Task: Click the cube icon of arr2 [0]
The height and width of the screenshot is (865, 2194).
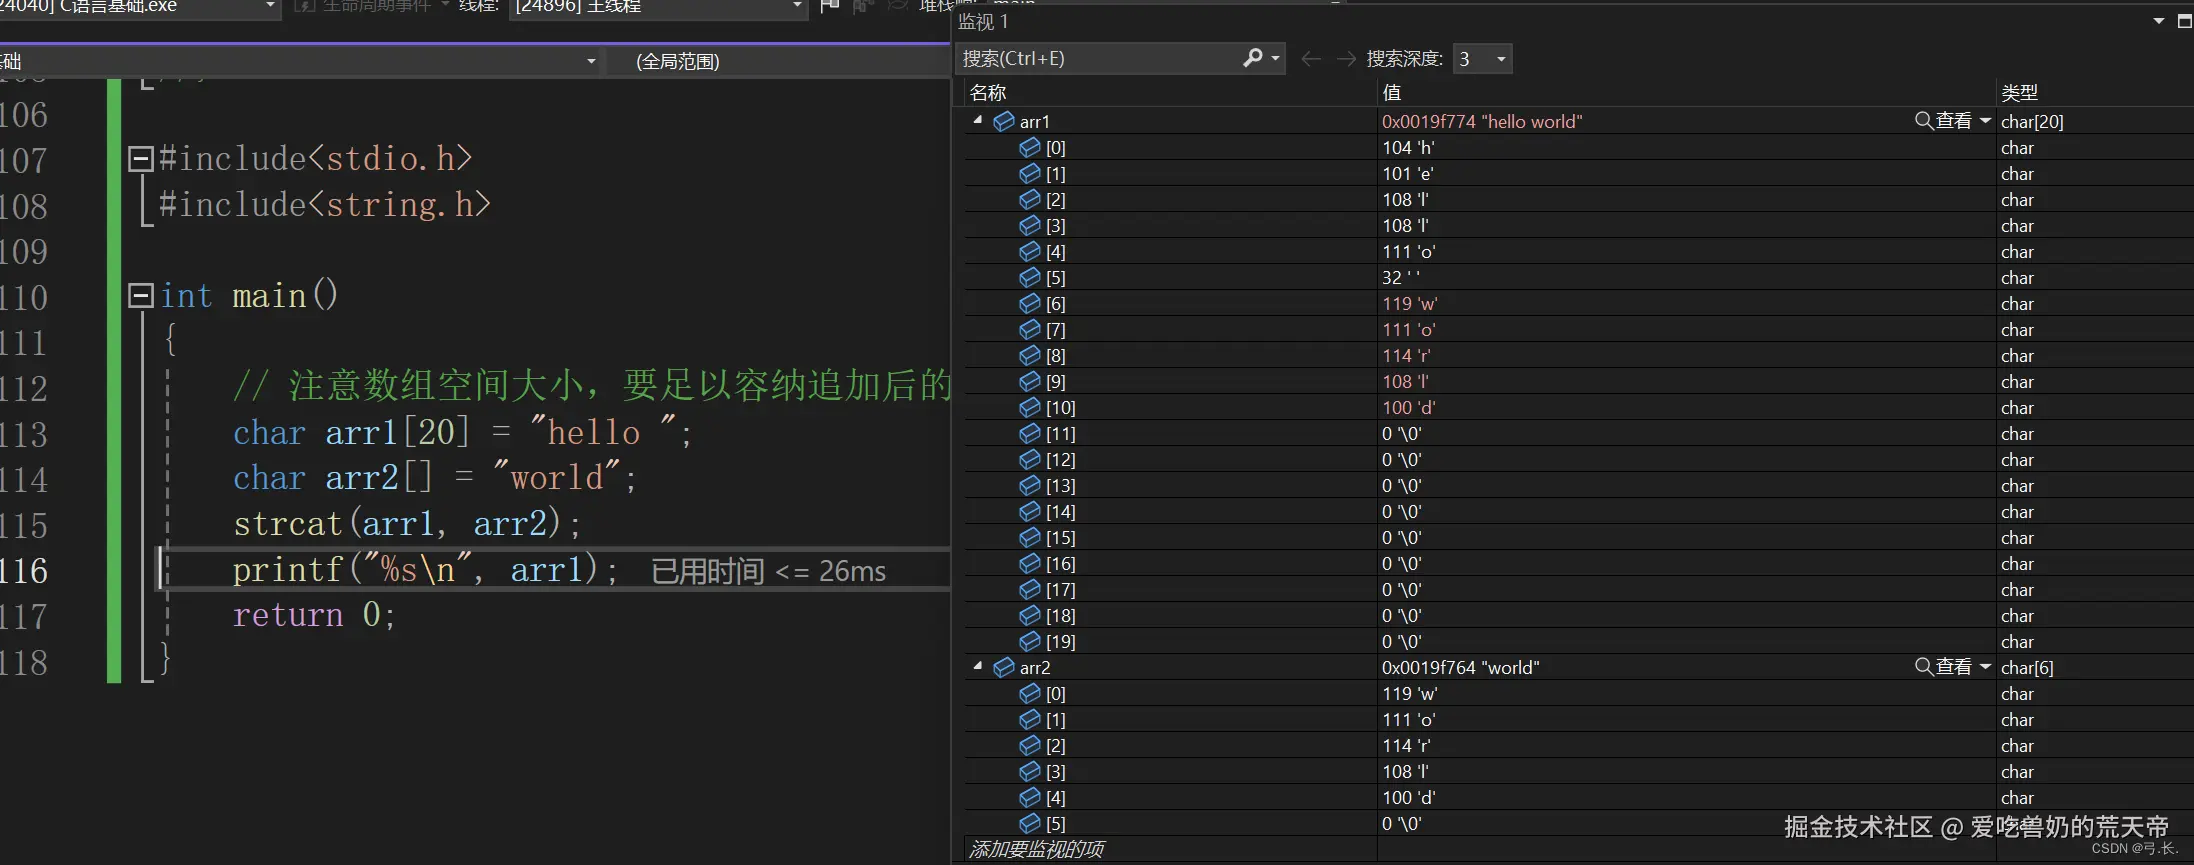Action: pyautogui.click(x=1030, y=693)
